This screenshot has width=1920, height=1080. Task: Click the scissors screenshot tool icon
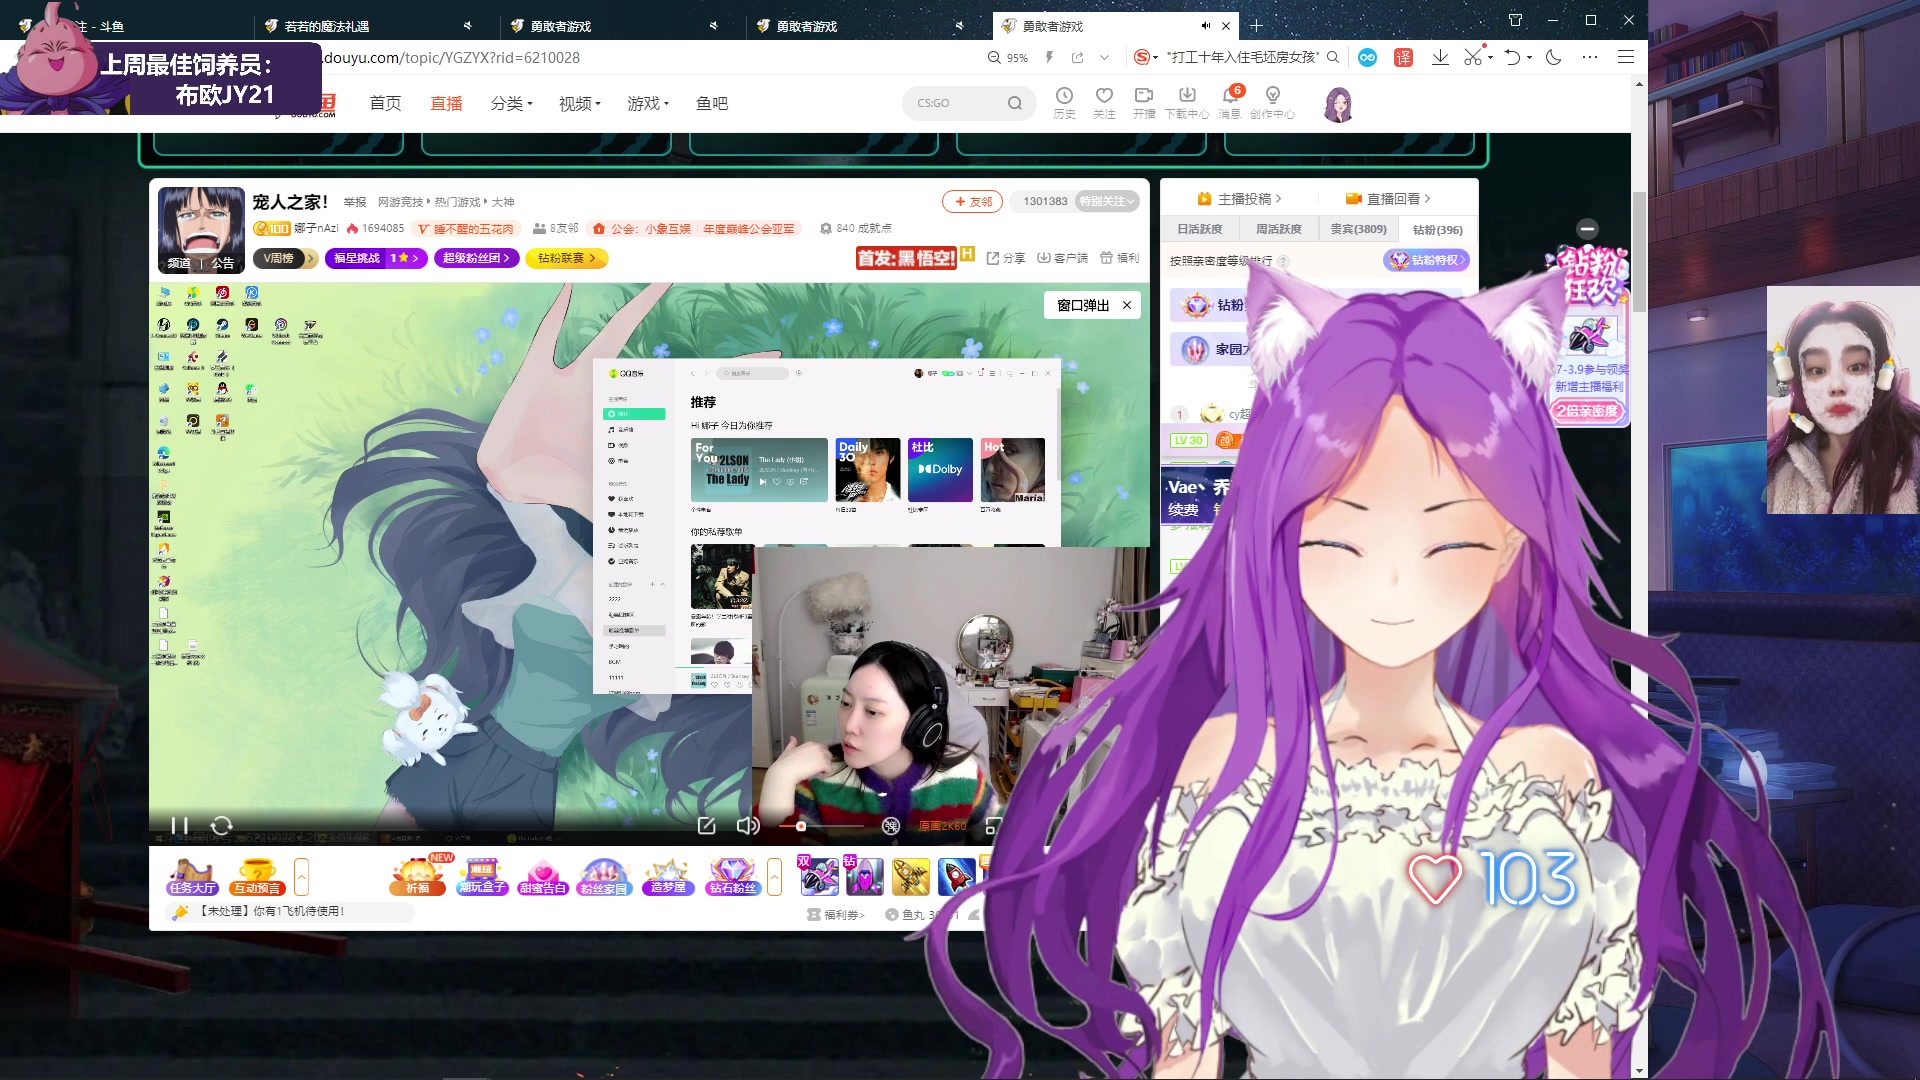point(1473,57)
